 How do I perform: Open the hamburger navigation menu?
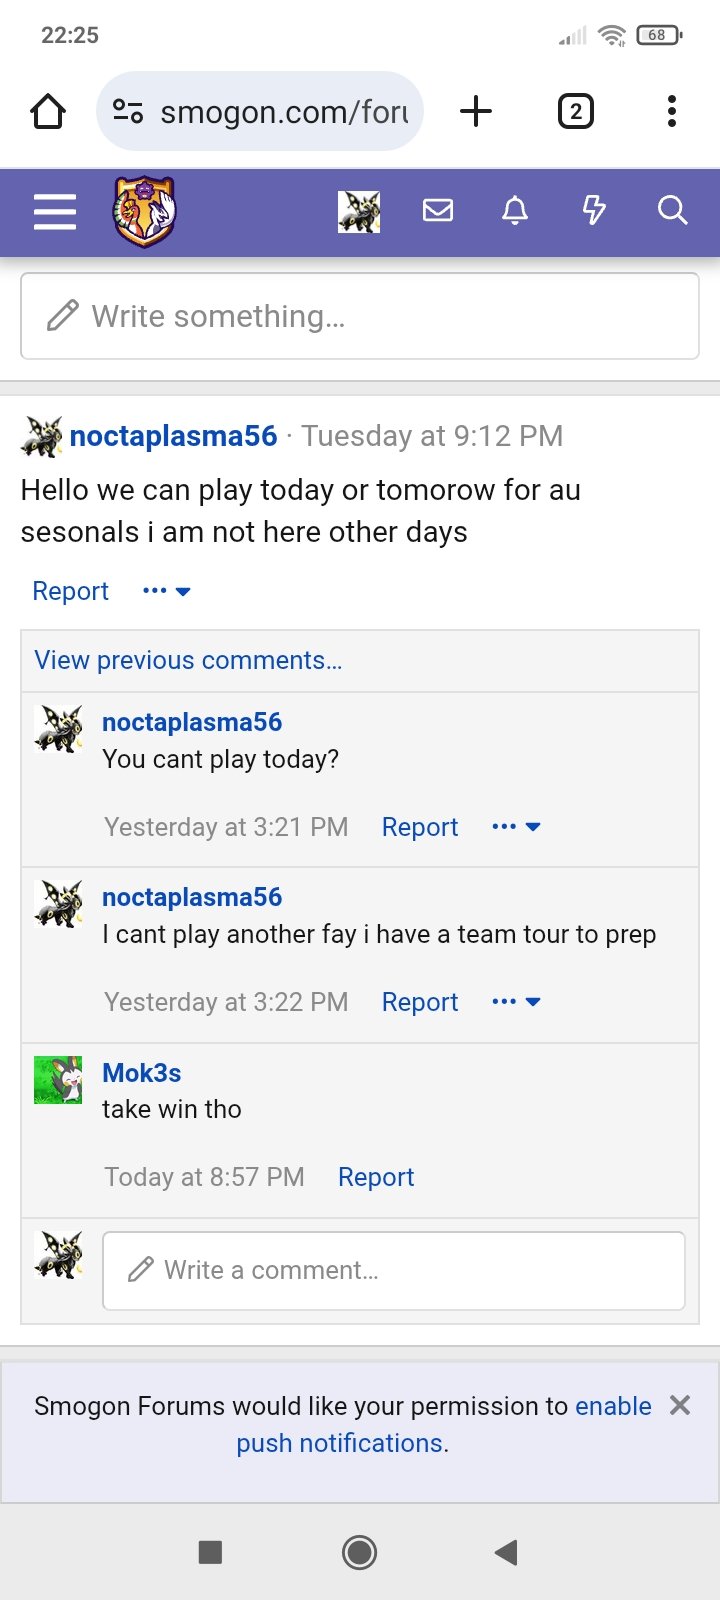click(55, 212)
